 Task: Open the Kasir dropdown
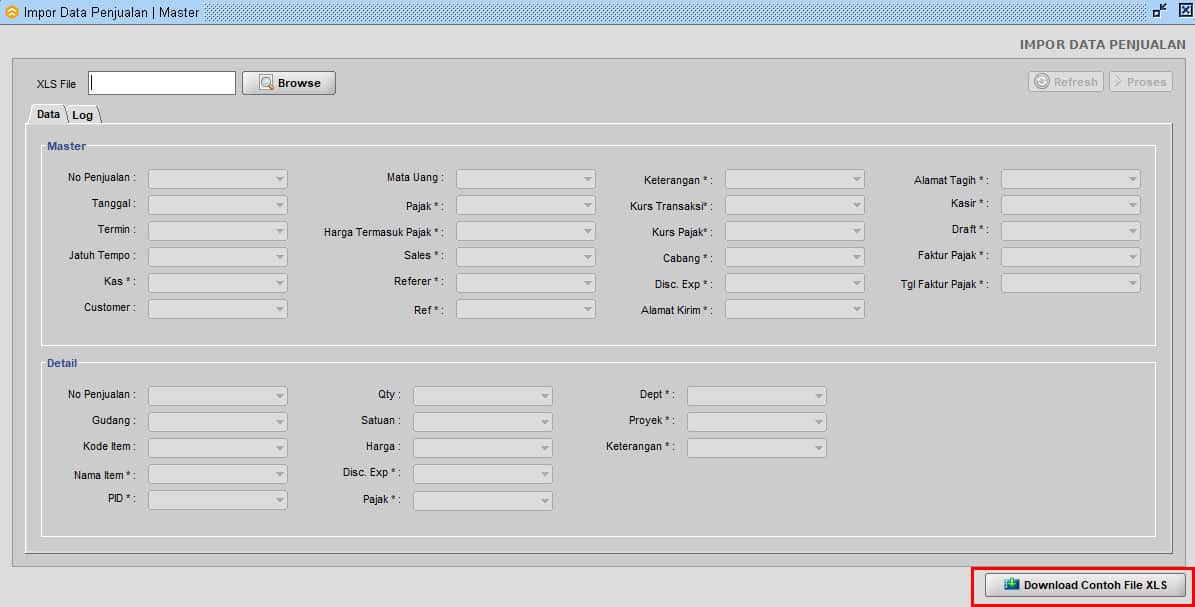coord(1071,205)
